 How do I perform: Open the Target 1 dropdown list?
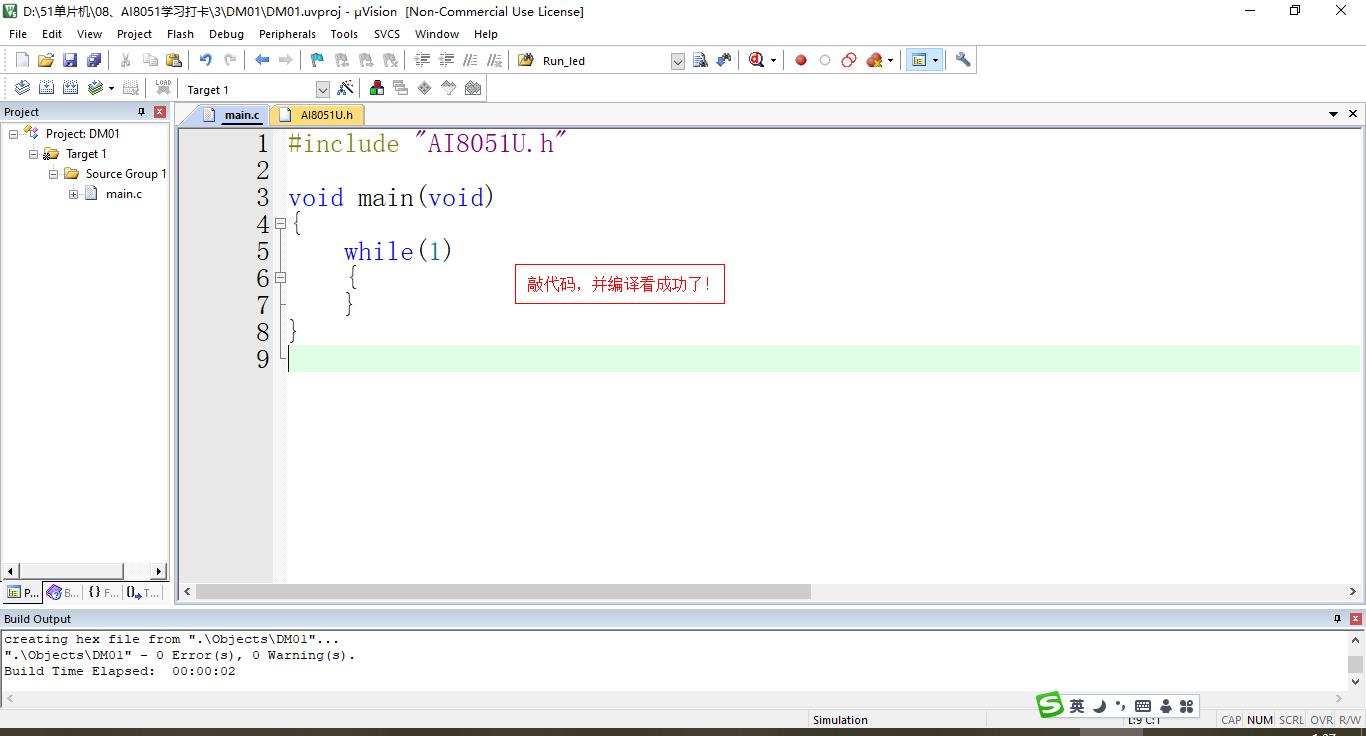322,89
